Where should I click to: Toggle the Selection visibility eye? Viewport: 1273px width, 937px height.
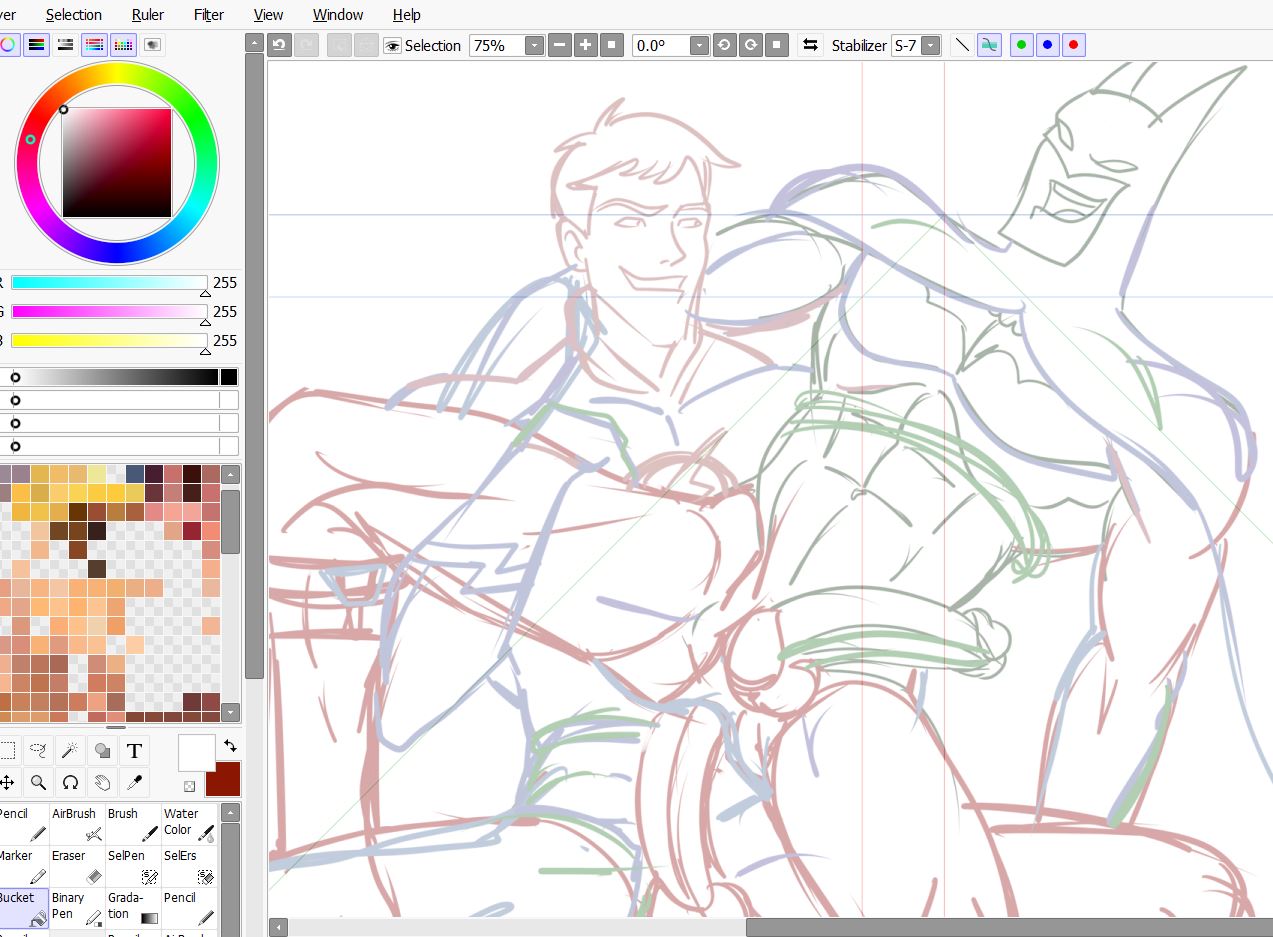coord(393,46)
